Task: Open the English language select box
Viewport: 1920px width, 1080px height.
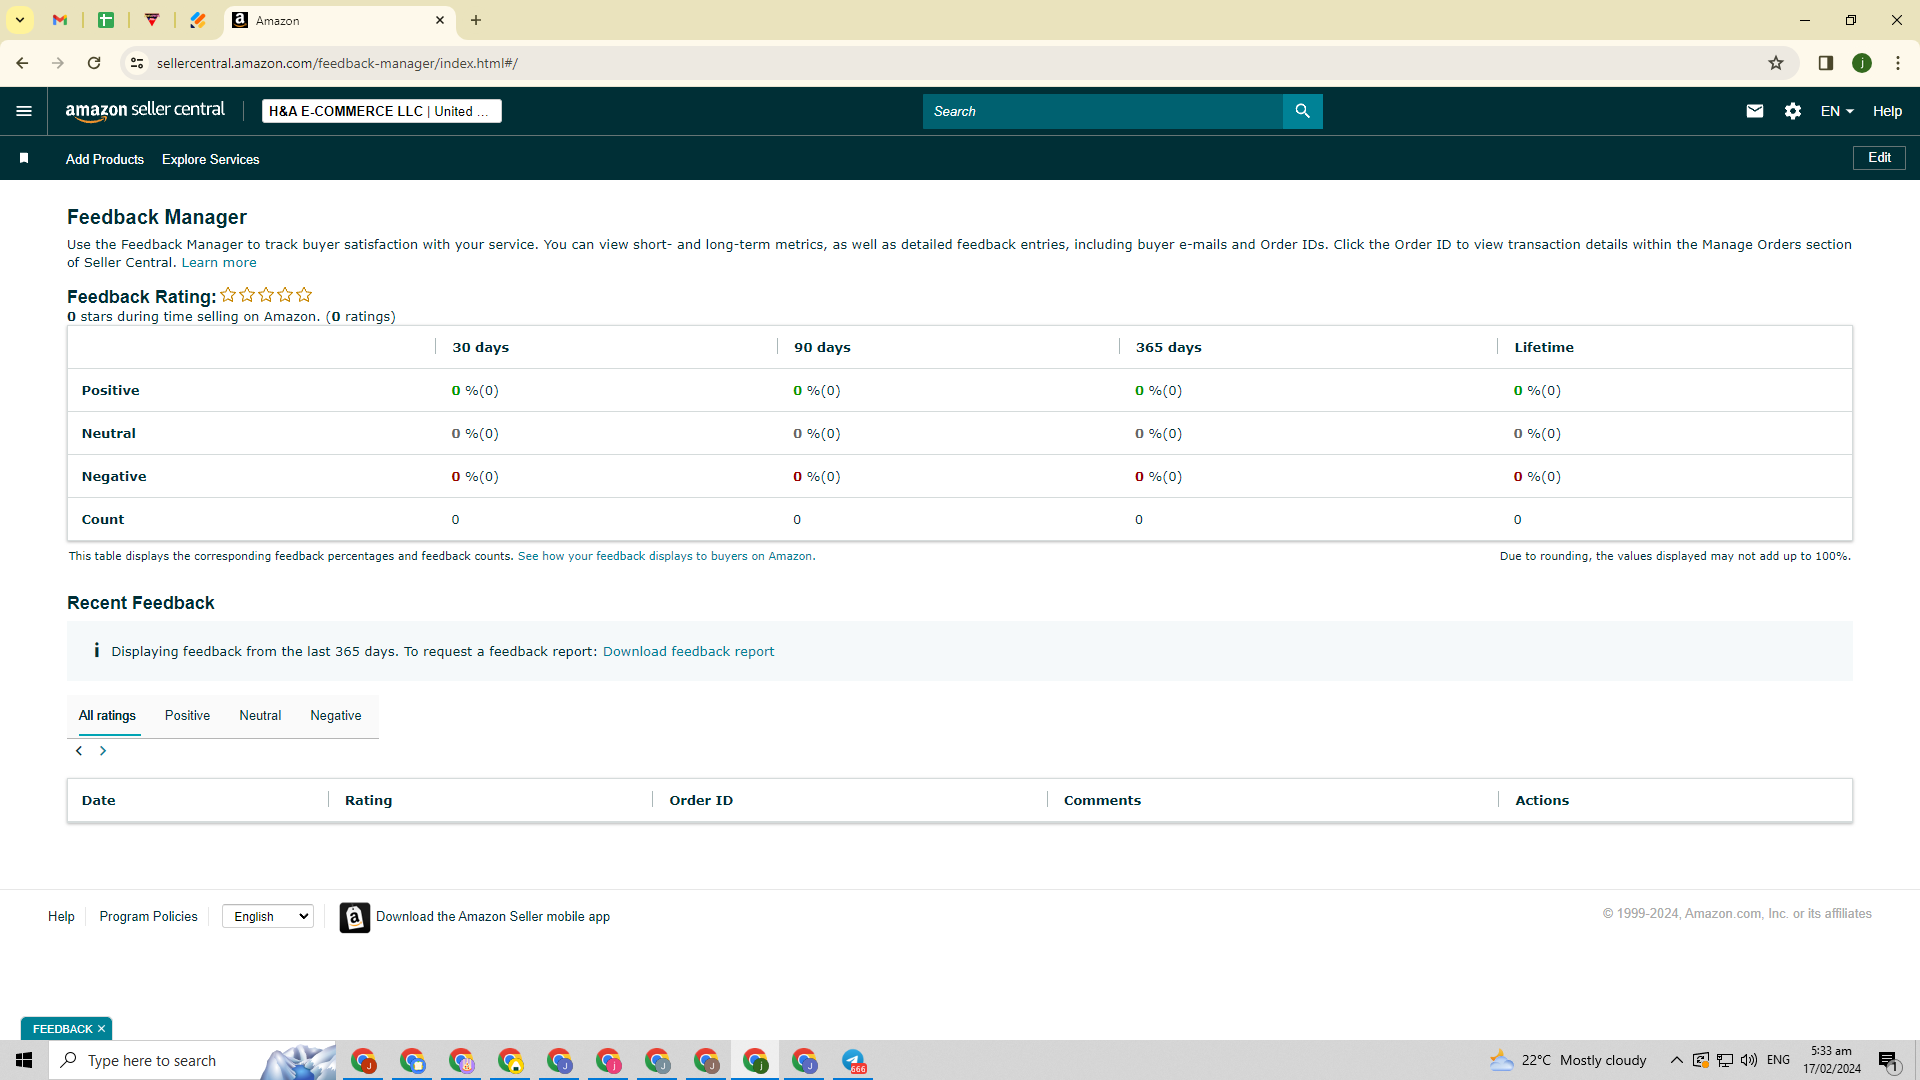Action: pos(268,917)
